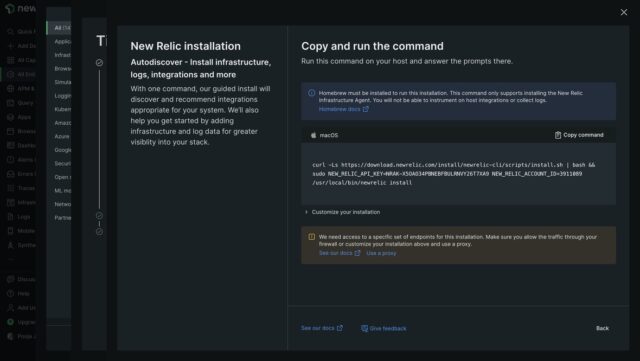640x361 pixels.
Task: Open the Logging category in the filter list
Action: click(x=62, y=96)
